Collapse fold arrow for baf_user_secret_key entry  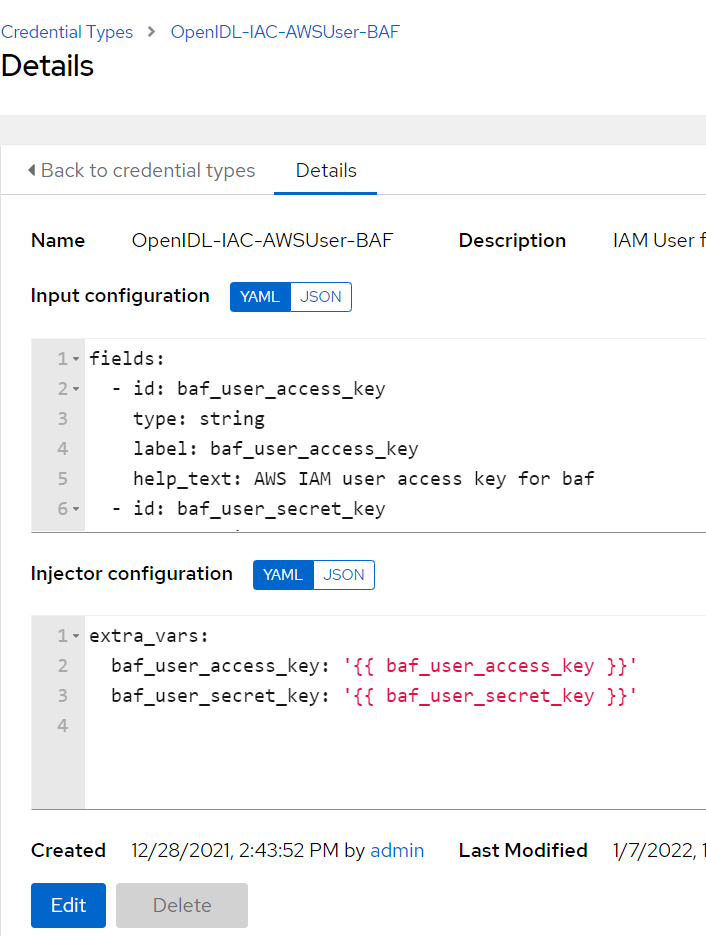[x=76, y=509]
